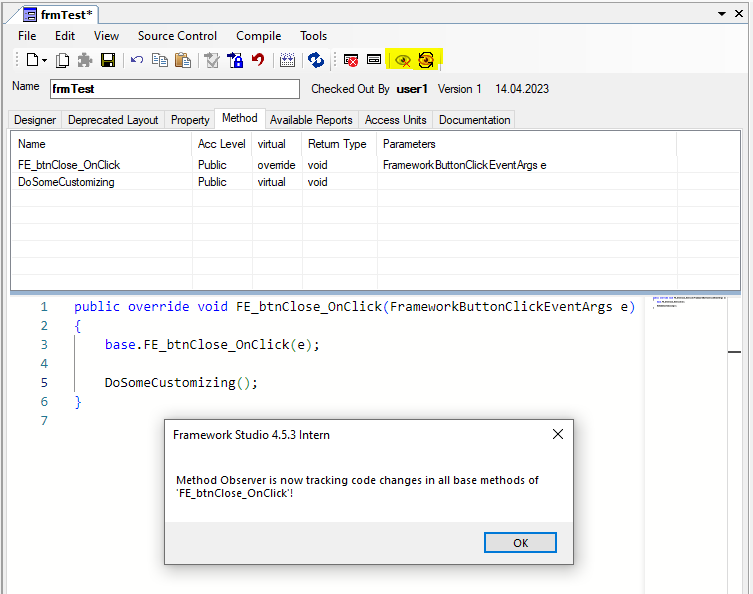Click the virtual column header
The height and width of the screenshot is (594, 753).
277,144
